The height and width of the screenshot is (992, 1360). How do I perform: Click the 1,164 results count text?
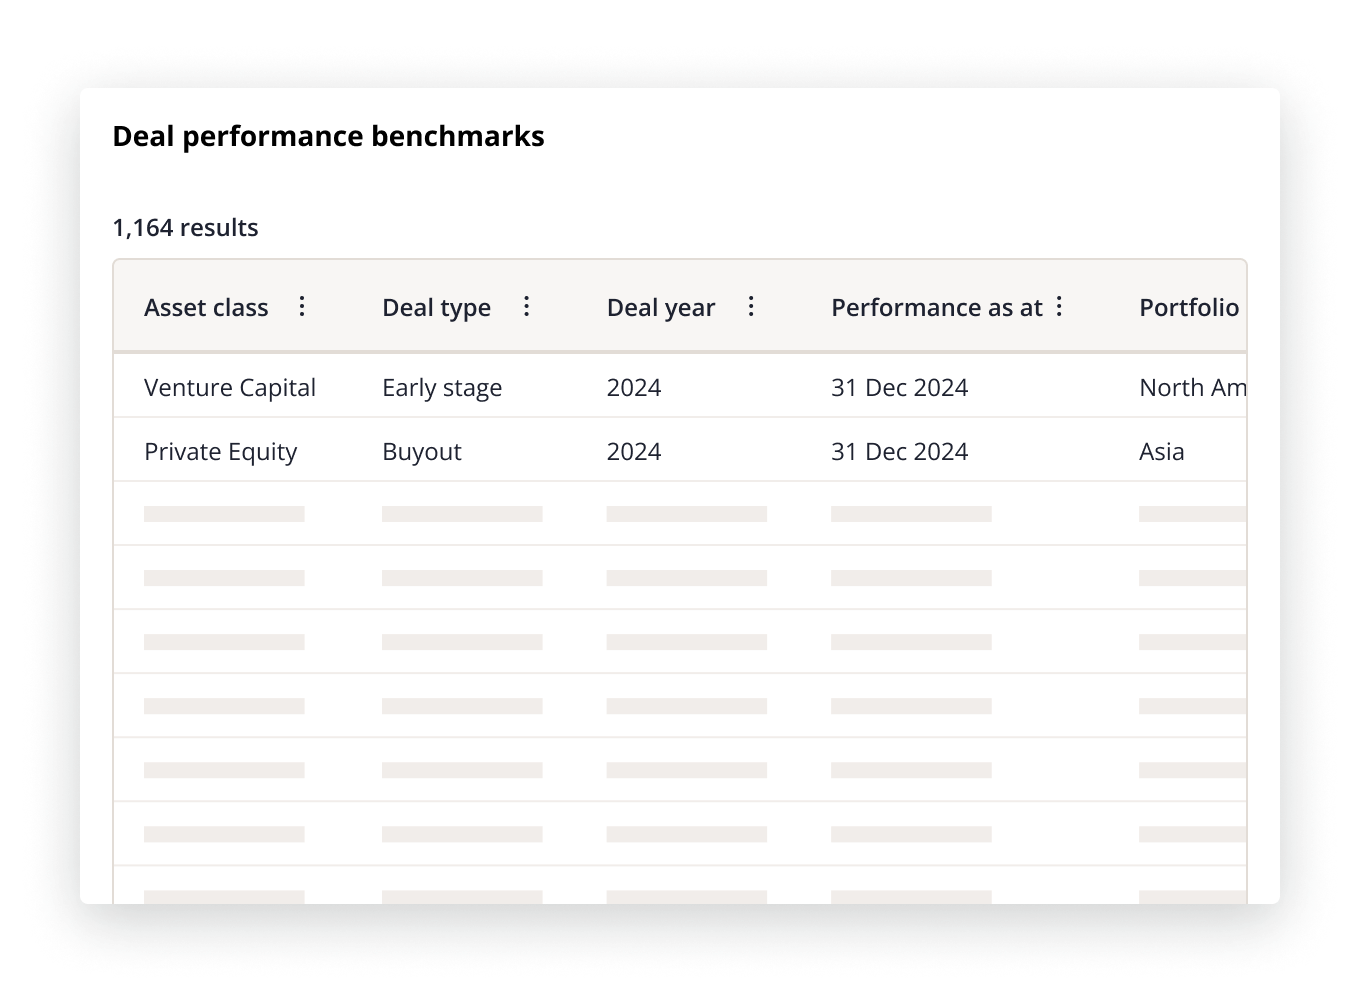pos(185,228)
